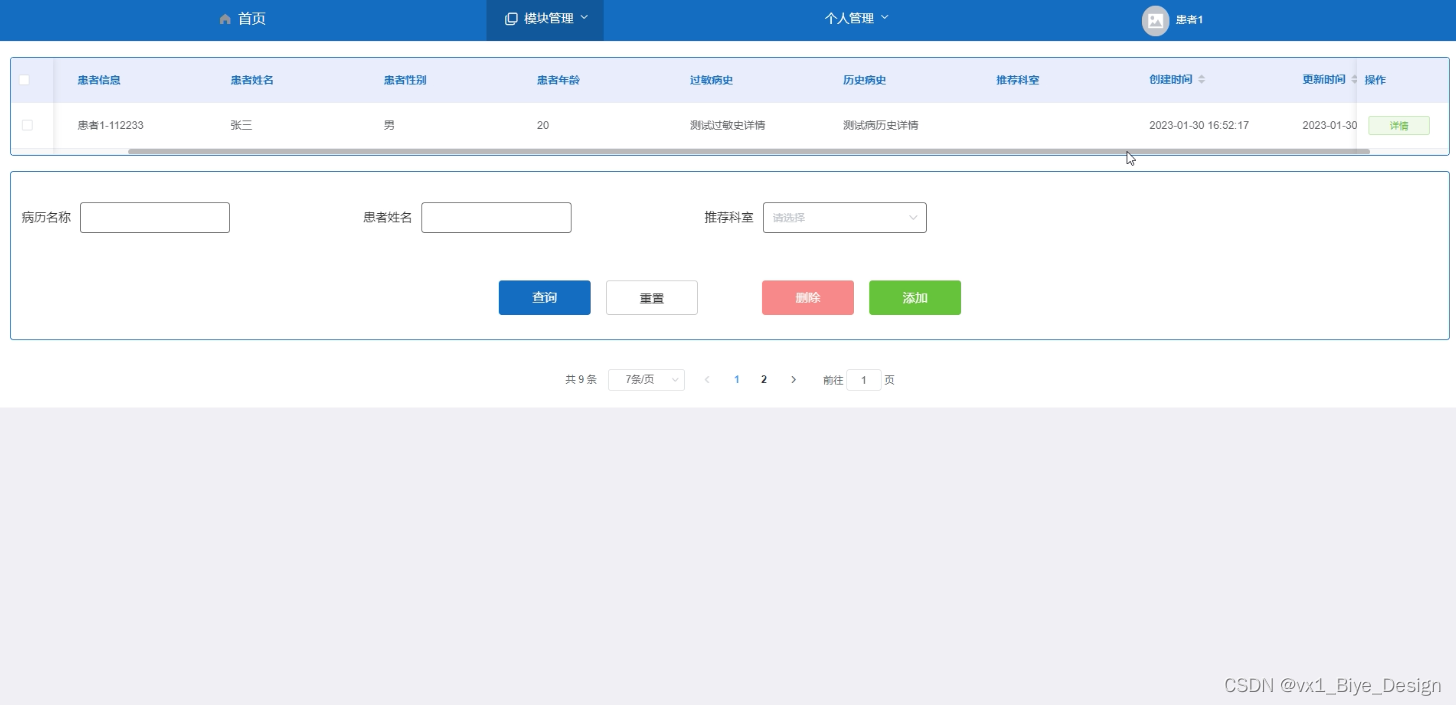This screenshot has width=1456, height=705.
Task: Click the 患者1 username in header
Action: pyautogui.click(x=1189, y=20)
